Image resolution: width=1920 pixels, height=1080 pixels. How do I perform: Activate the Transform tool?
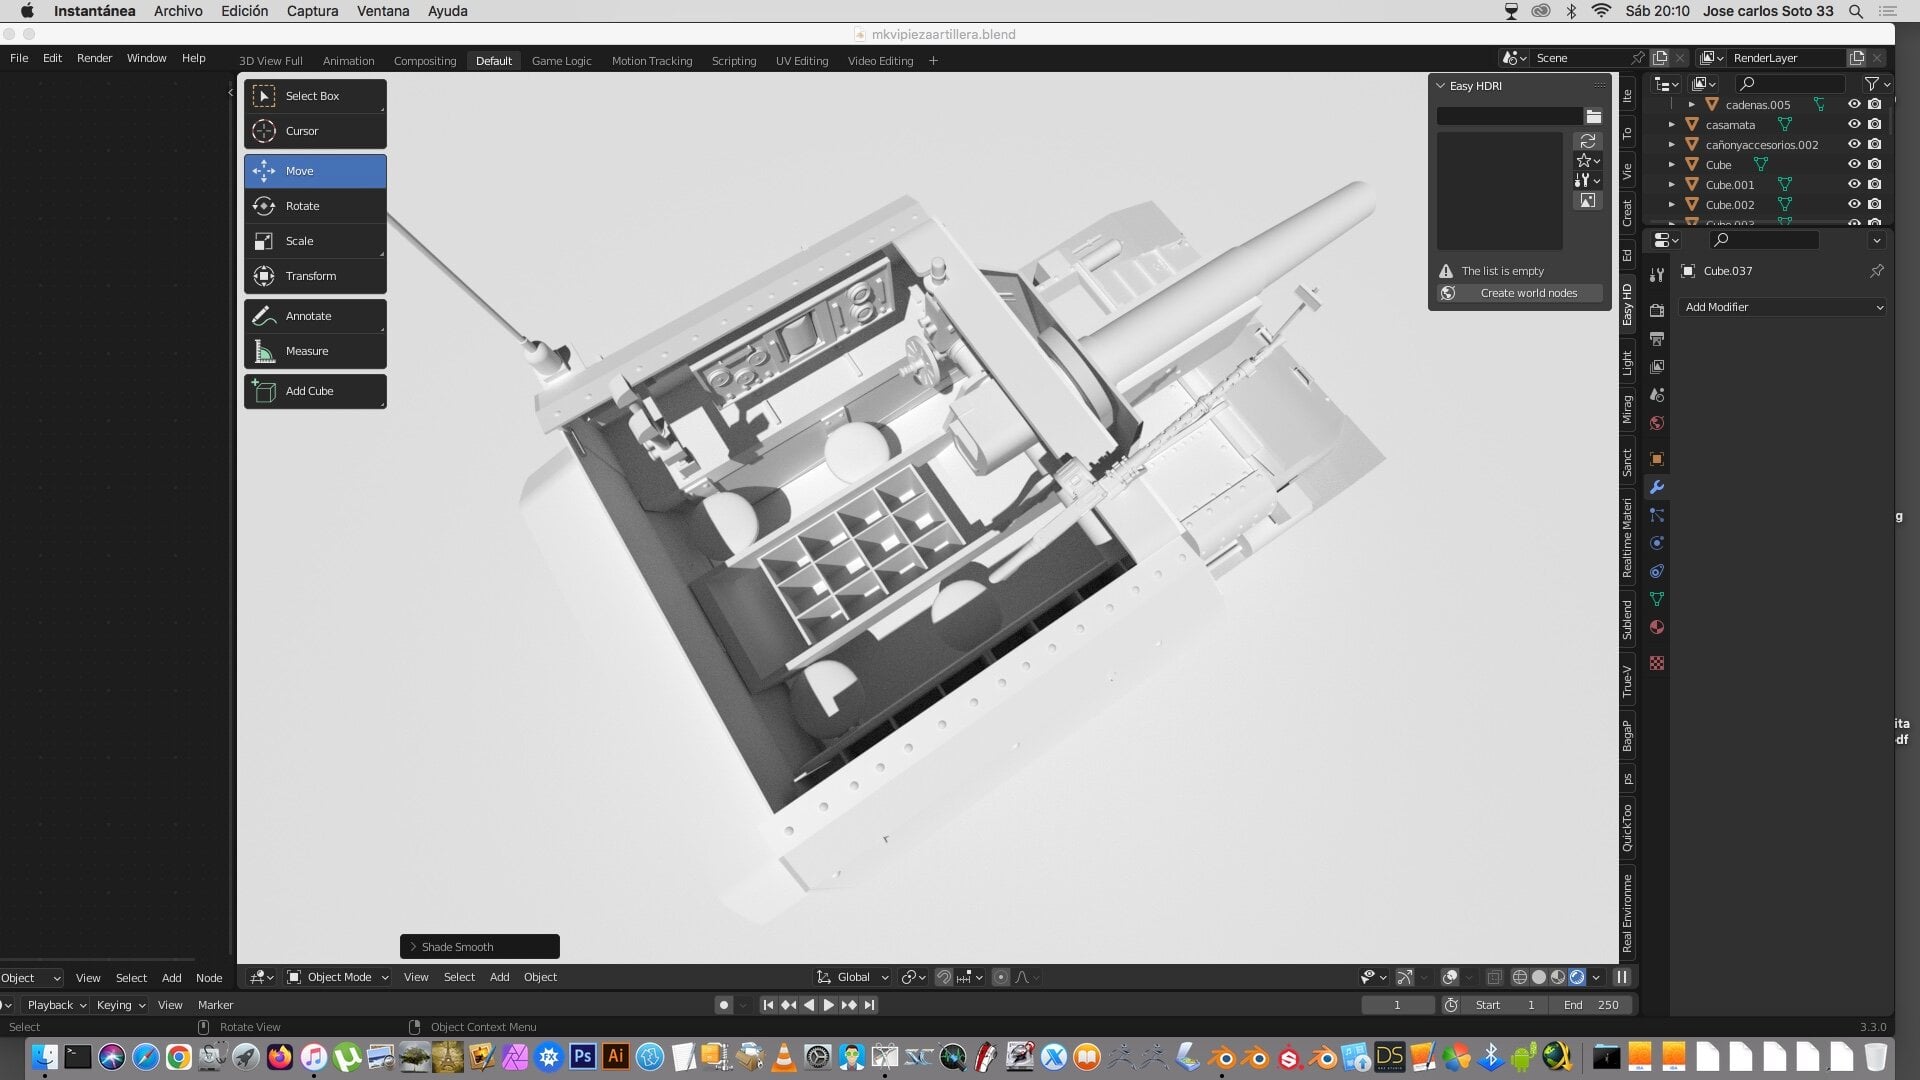tap(315, 276)
